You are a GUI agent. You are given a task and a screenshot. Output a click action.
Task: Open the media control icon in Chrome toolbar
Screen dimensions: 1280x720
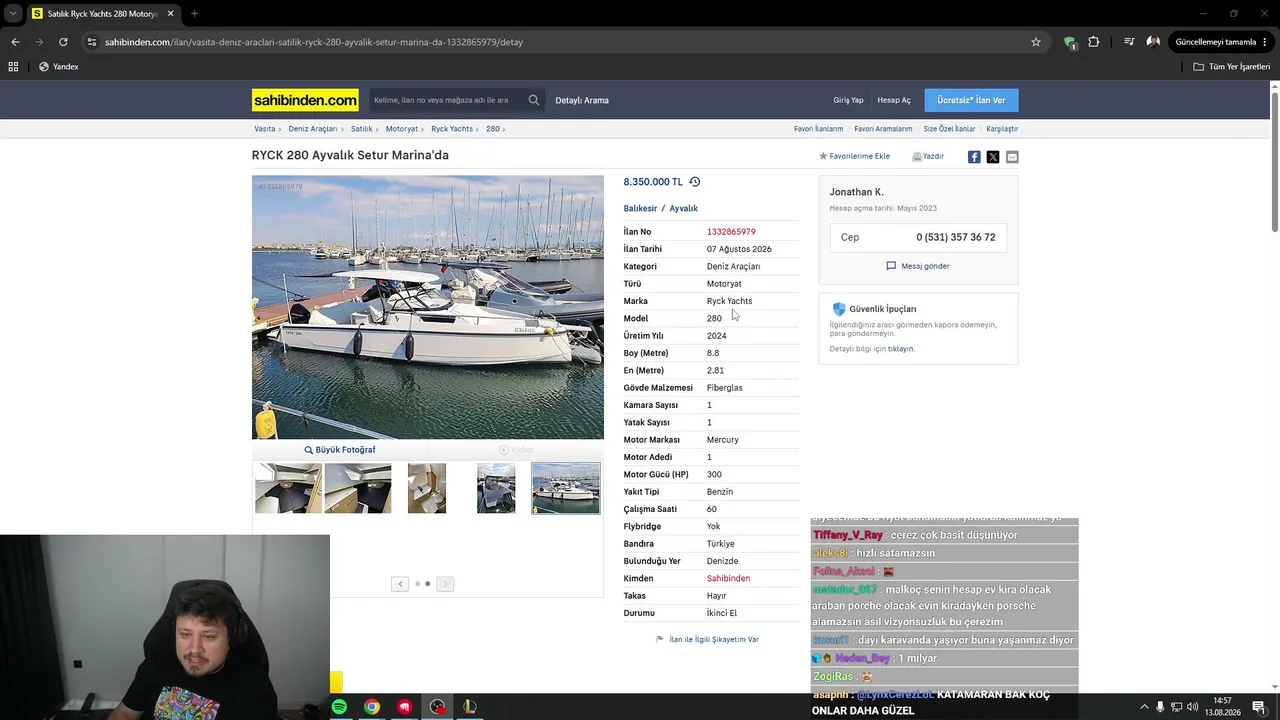point(1129,42)
